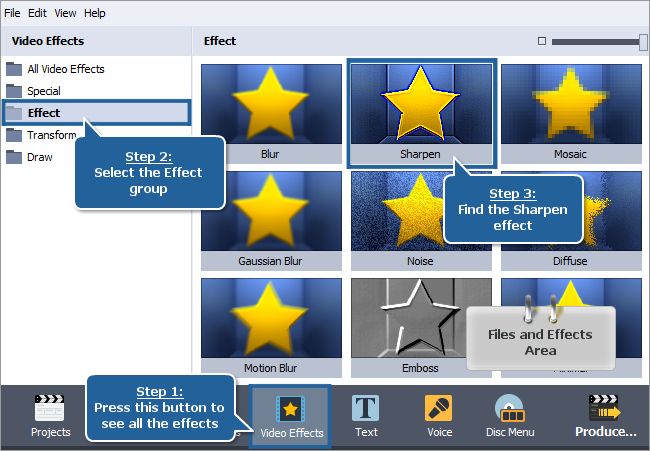Open the Help menu
This screenshot has width=650, height=451.
pos(95,13)
